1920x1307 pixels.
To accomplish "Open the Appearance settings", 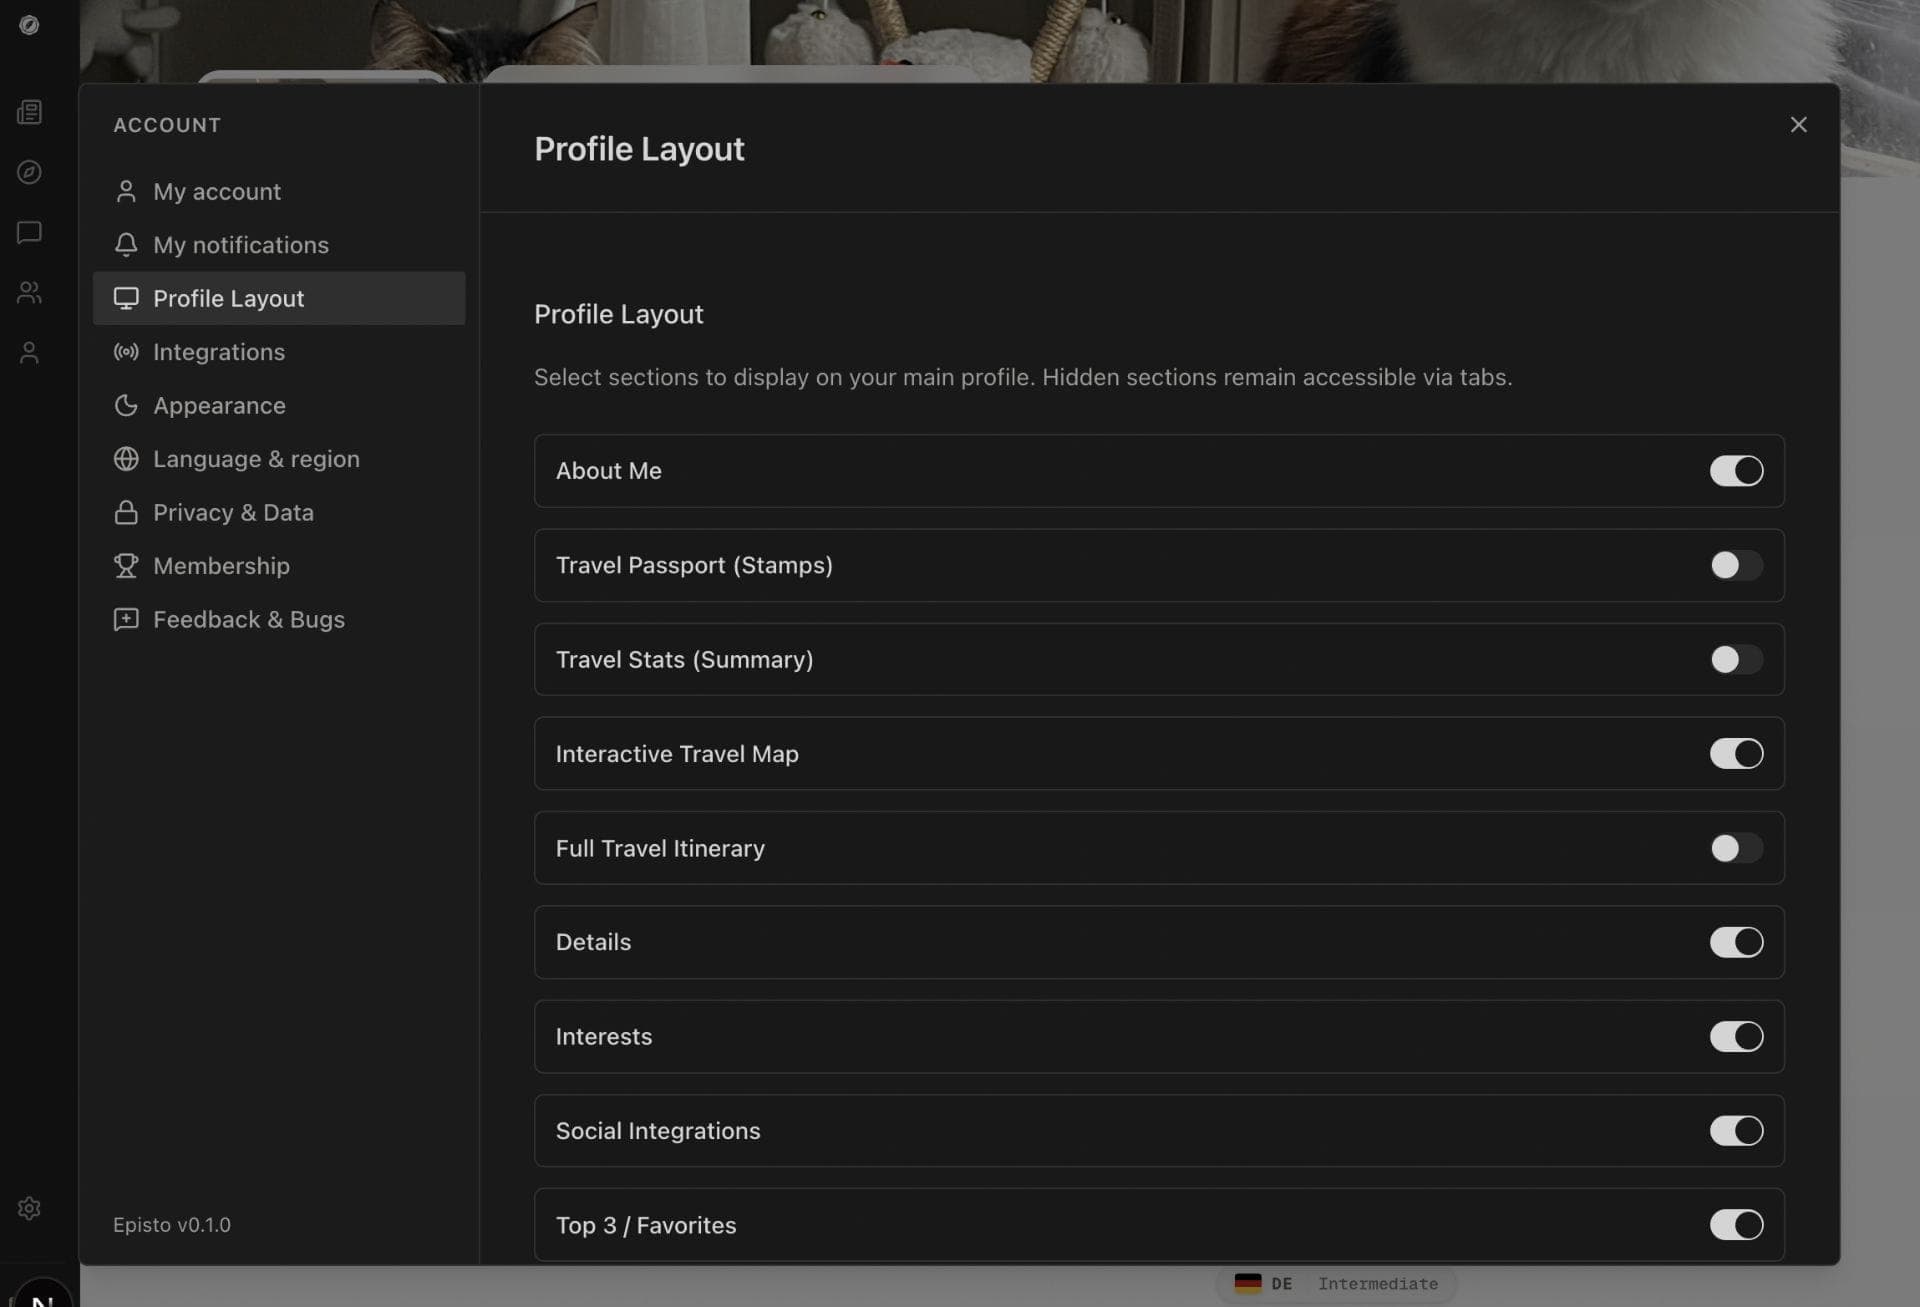I will click(219, 405).
